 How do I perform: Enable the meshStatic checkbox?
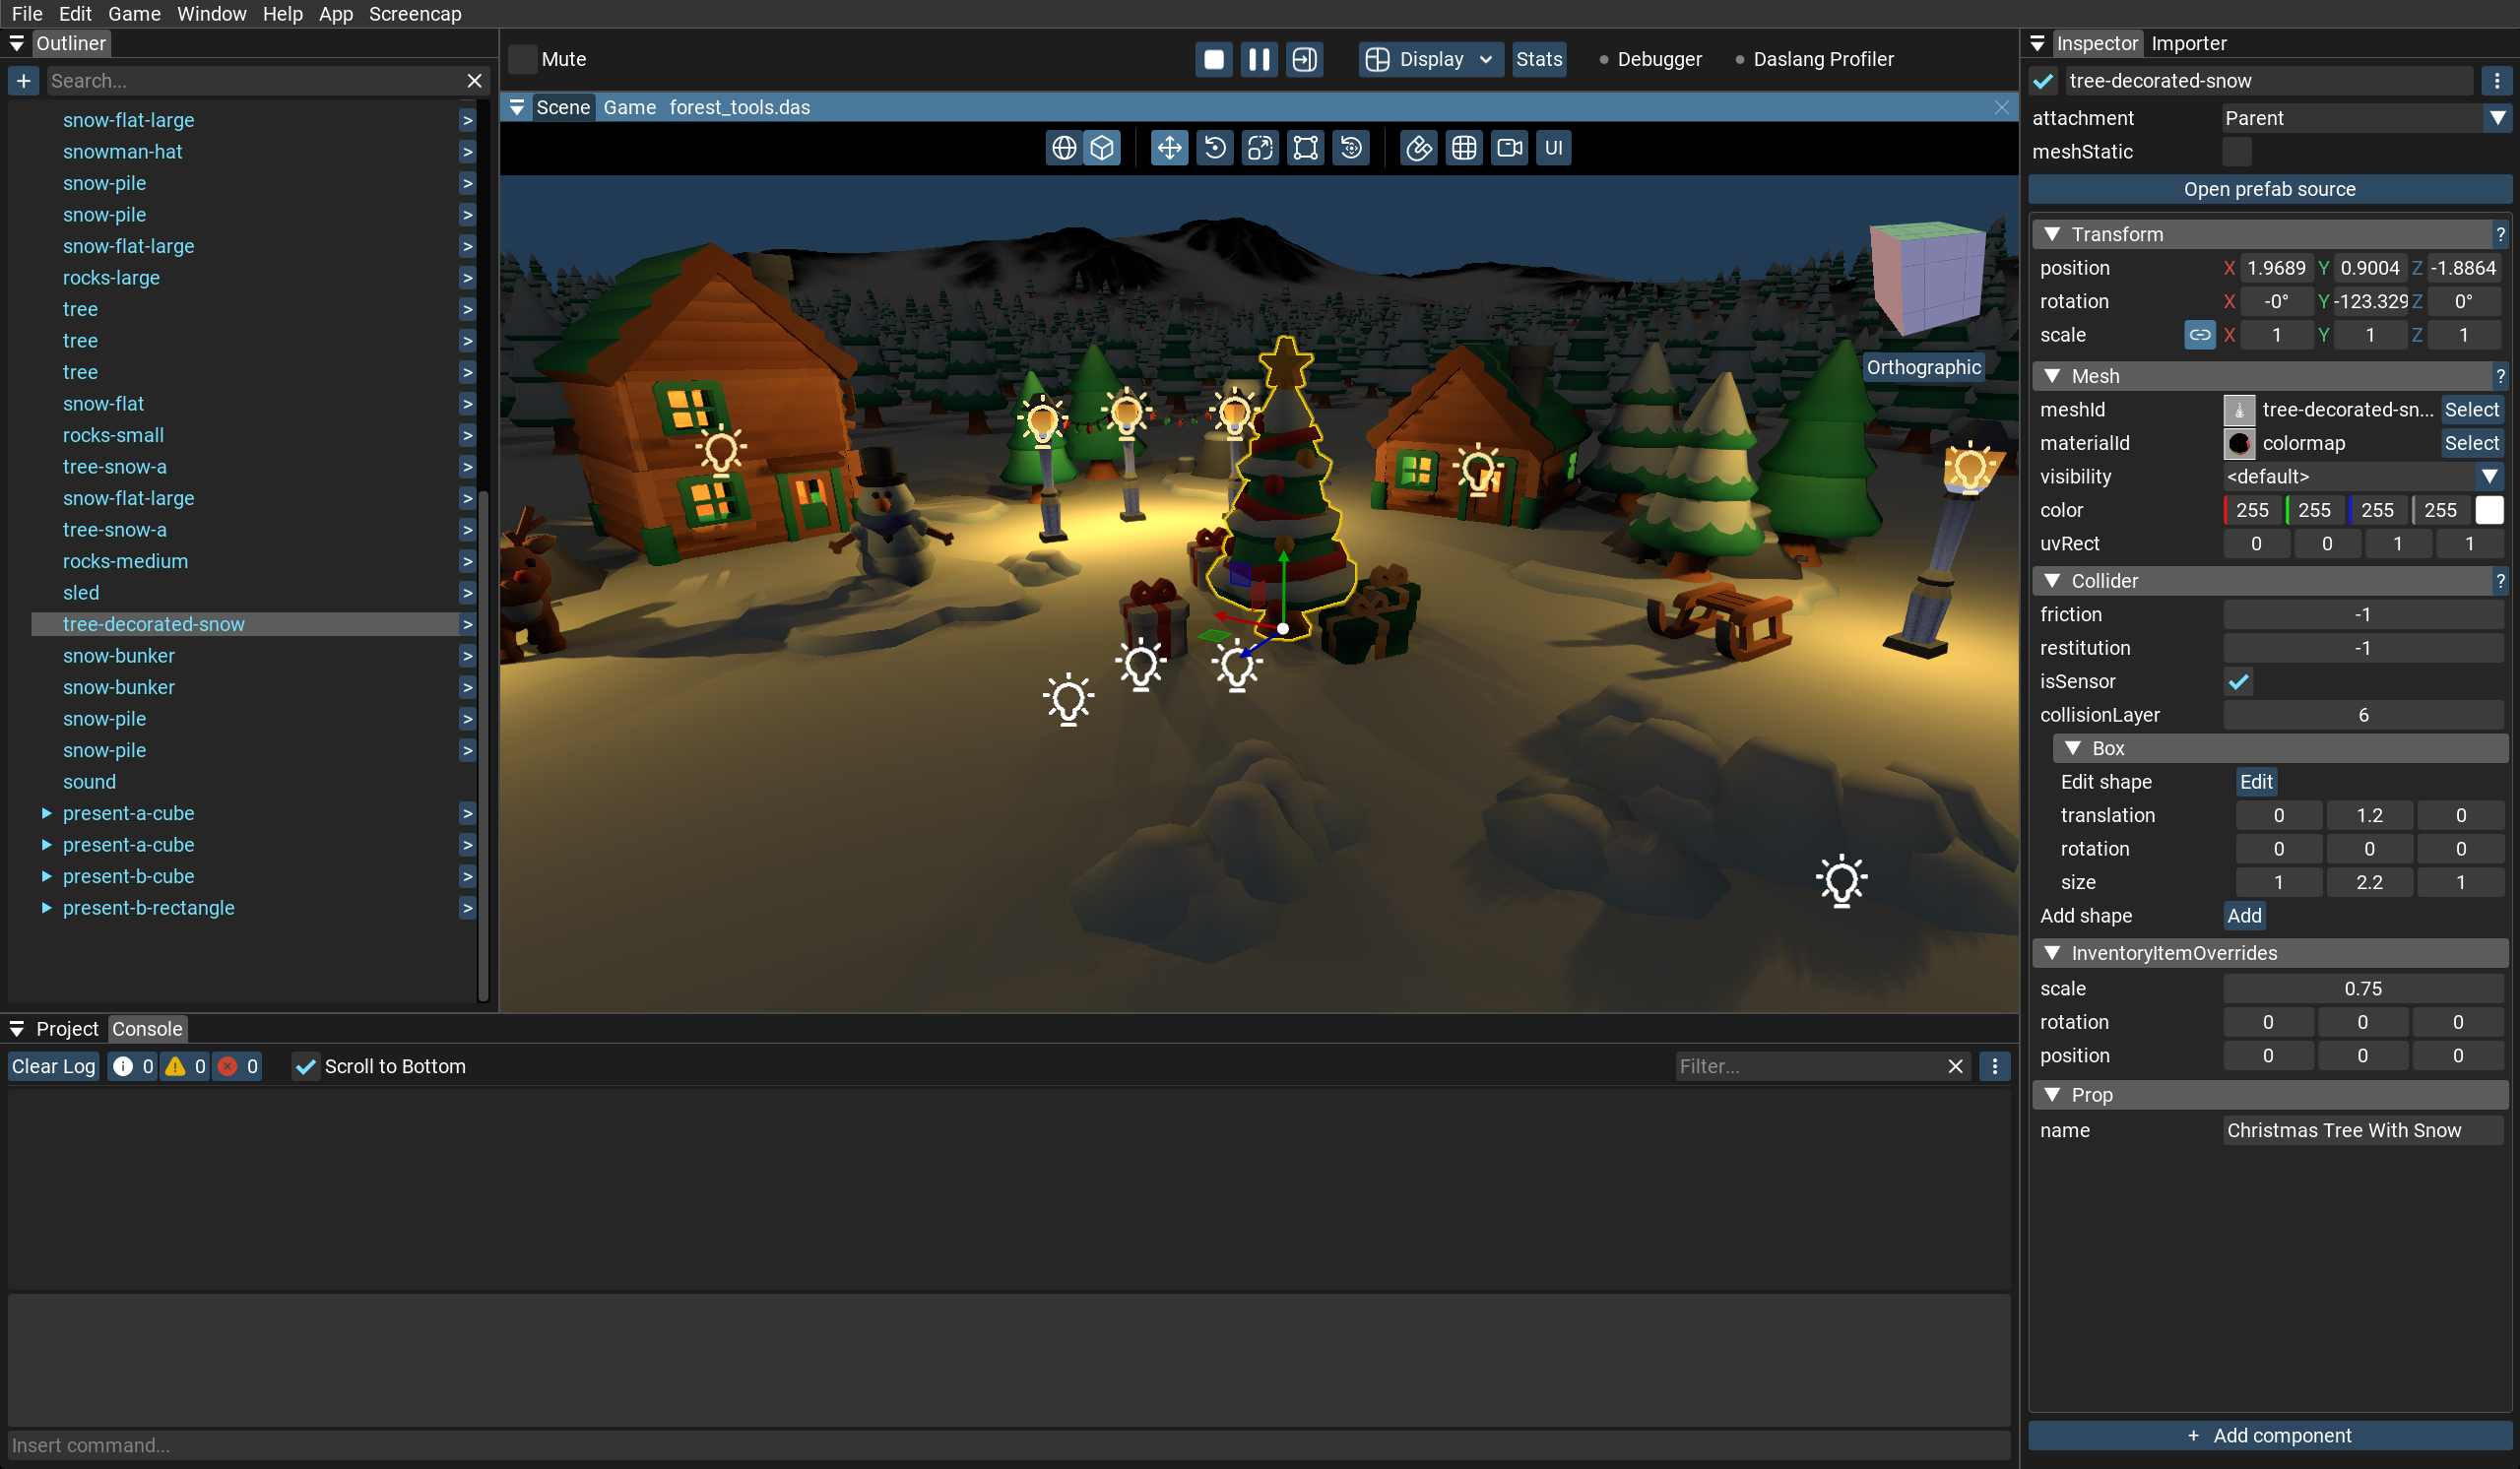coord(2238,152)
